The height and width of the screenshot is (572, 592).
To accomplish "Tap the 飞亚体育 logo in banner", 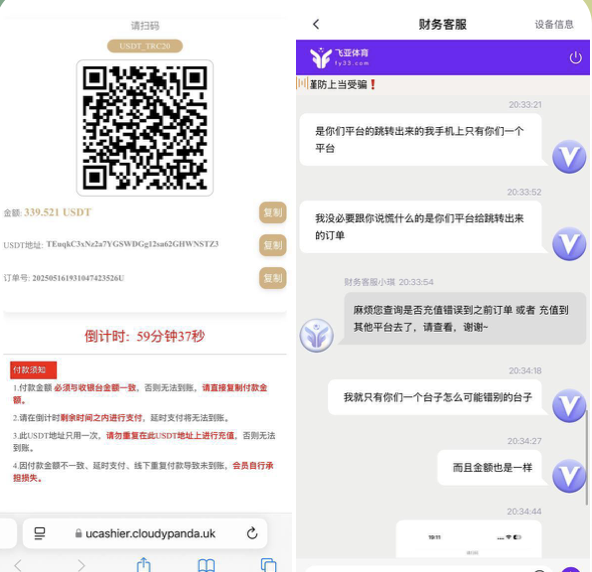I will coord(339,58).
